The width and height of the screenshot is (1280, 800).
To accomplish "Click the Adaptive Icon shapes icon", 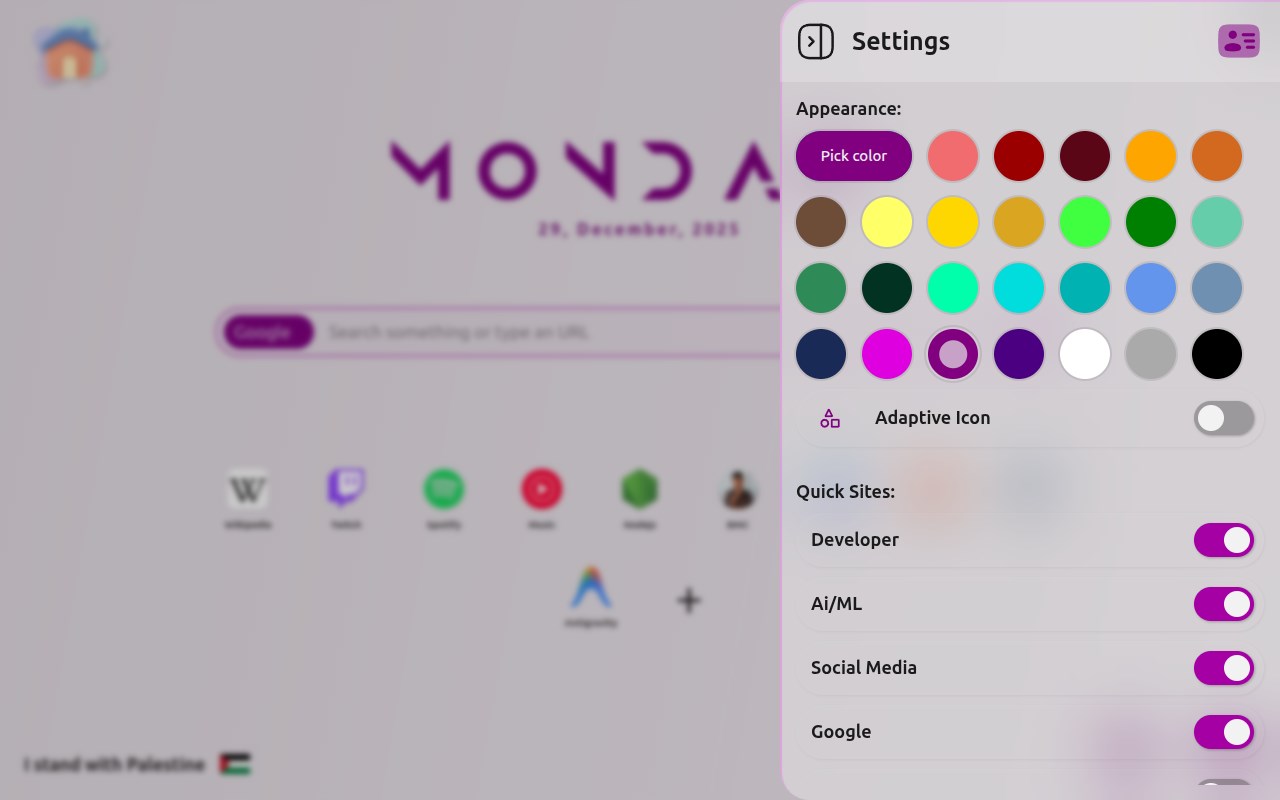I will (830, 418).
